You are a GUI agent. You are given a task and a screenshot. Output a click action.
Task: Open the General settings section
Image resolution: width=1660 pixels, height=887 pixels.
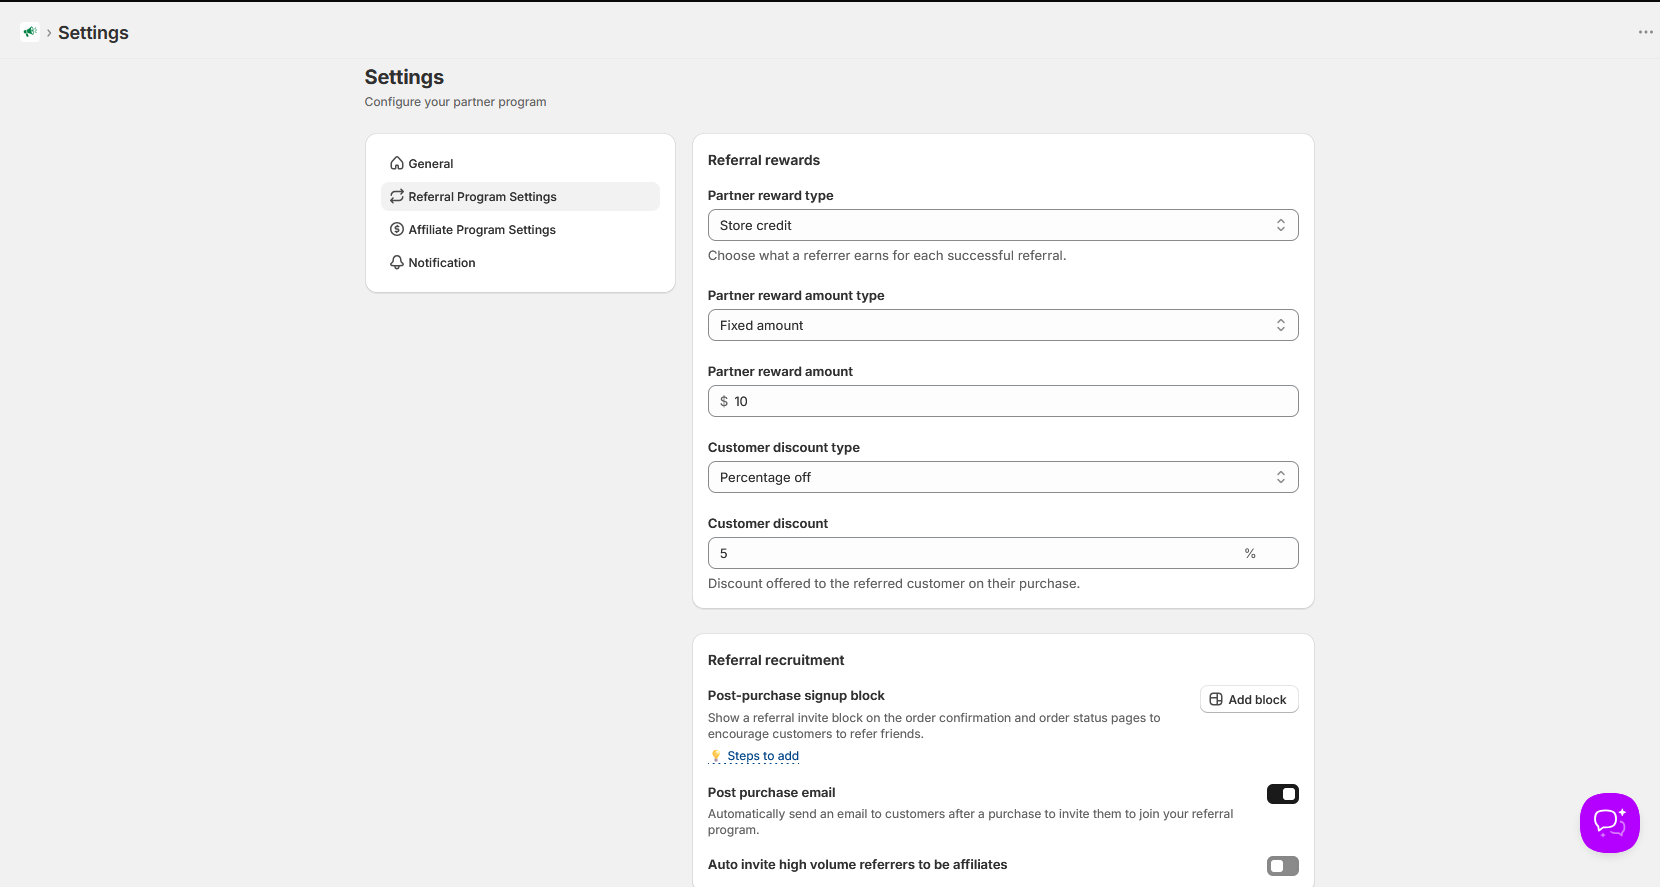tap(520, 163)
